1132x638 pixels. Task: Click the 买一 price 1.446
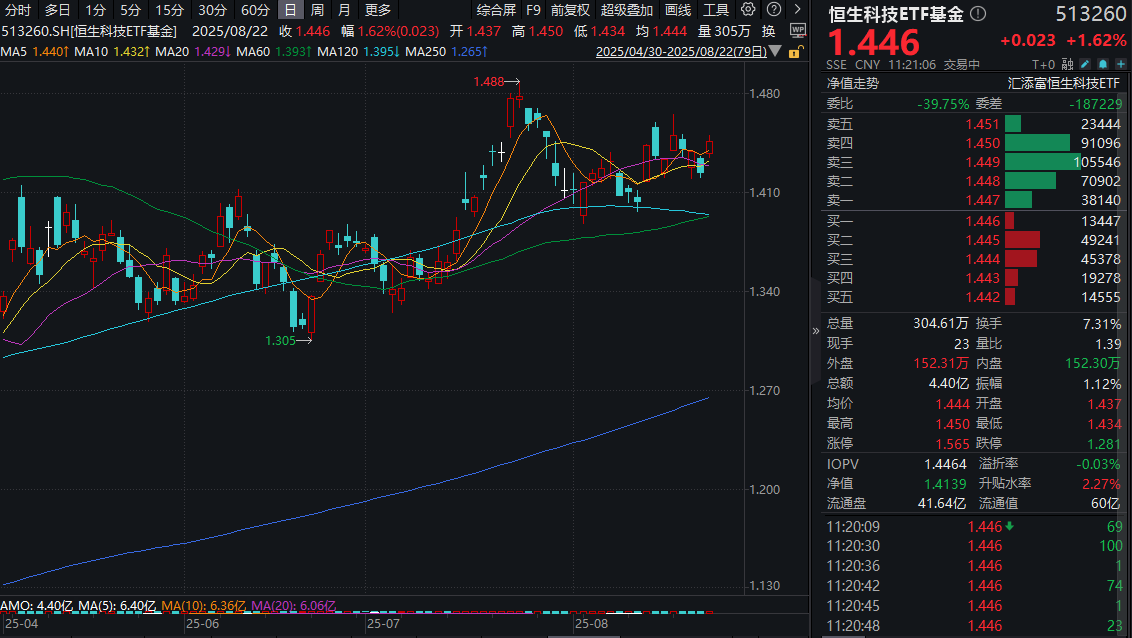[983, 221]
